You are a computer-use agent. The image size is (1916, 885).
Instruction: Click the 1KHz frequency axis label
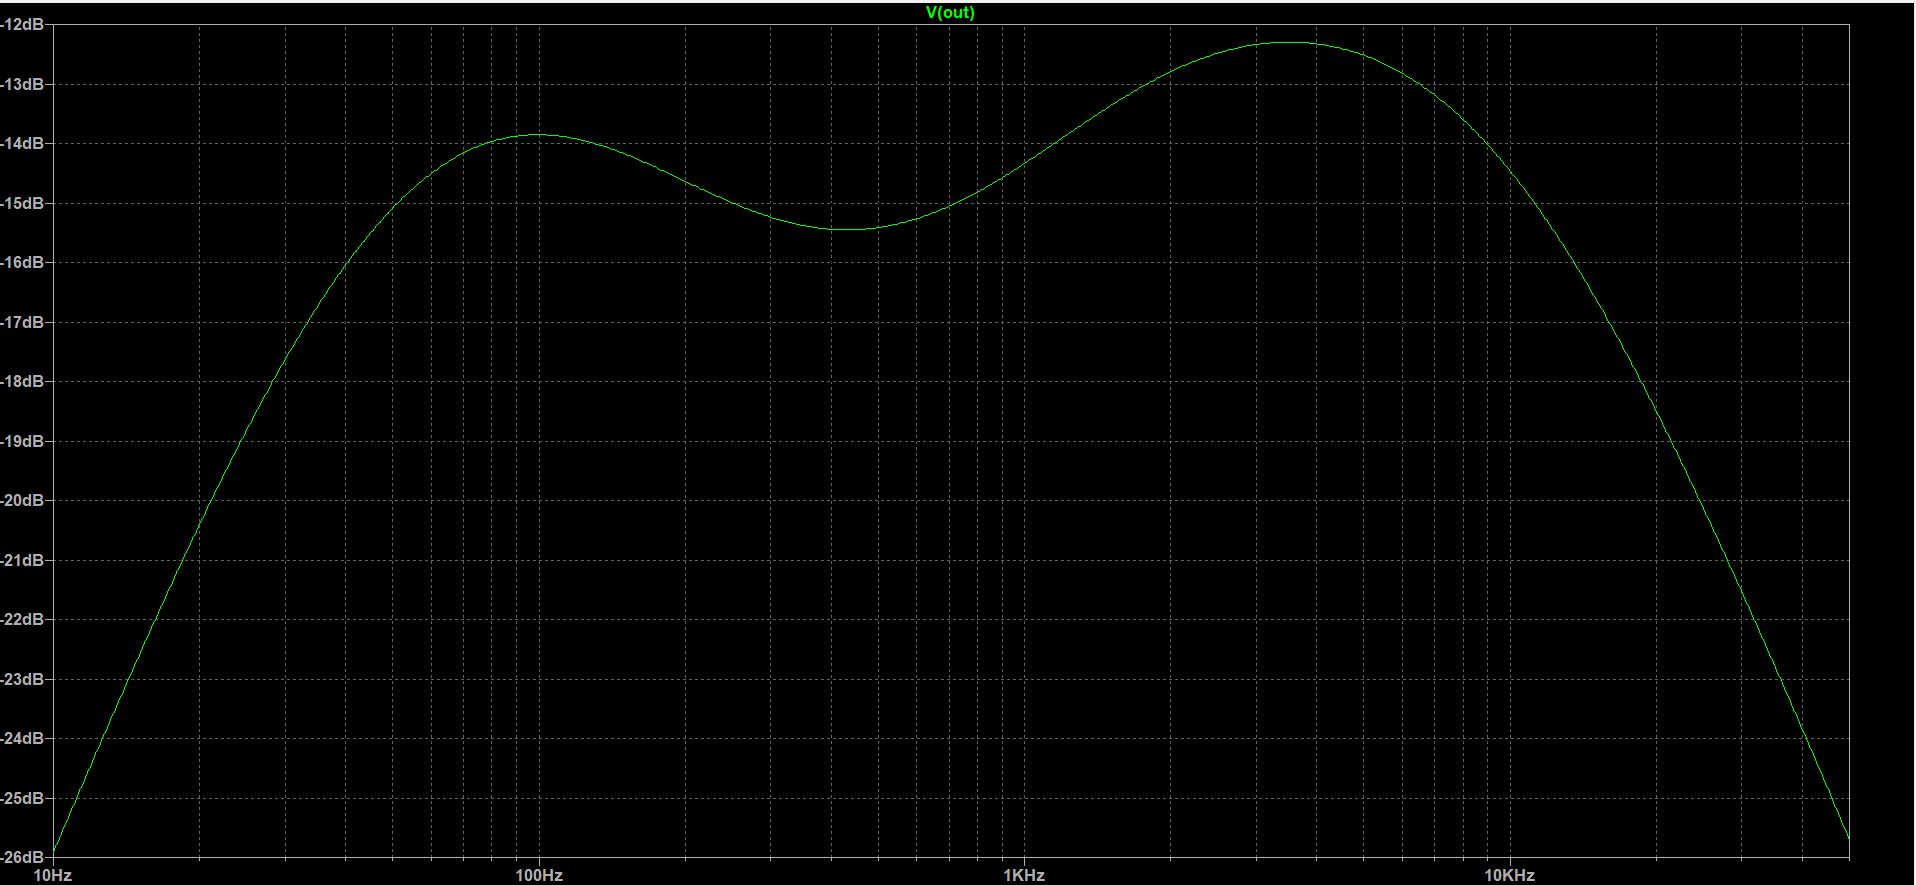click(1024, 875)
